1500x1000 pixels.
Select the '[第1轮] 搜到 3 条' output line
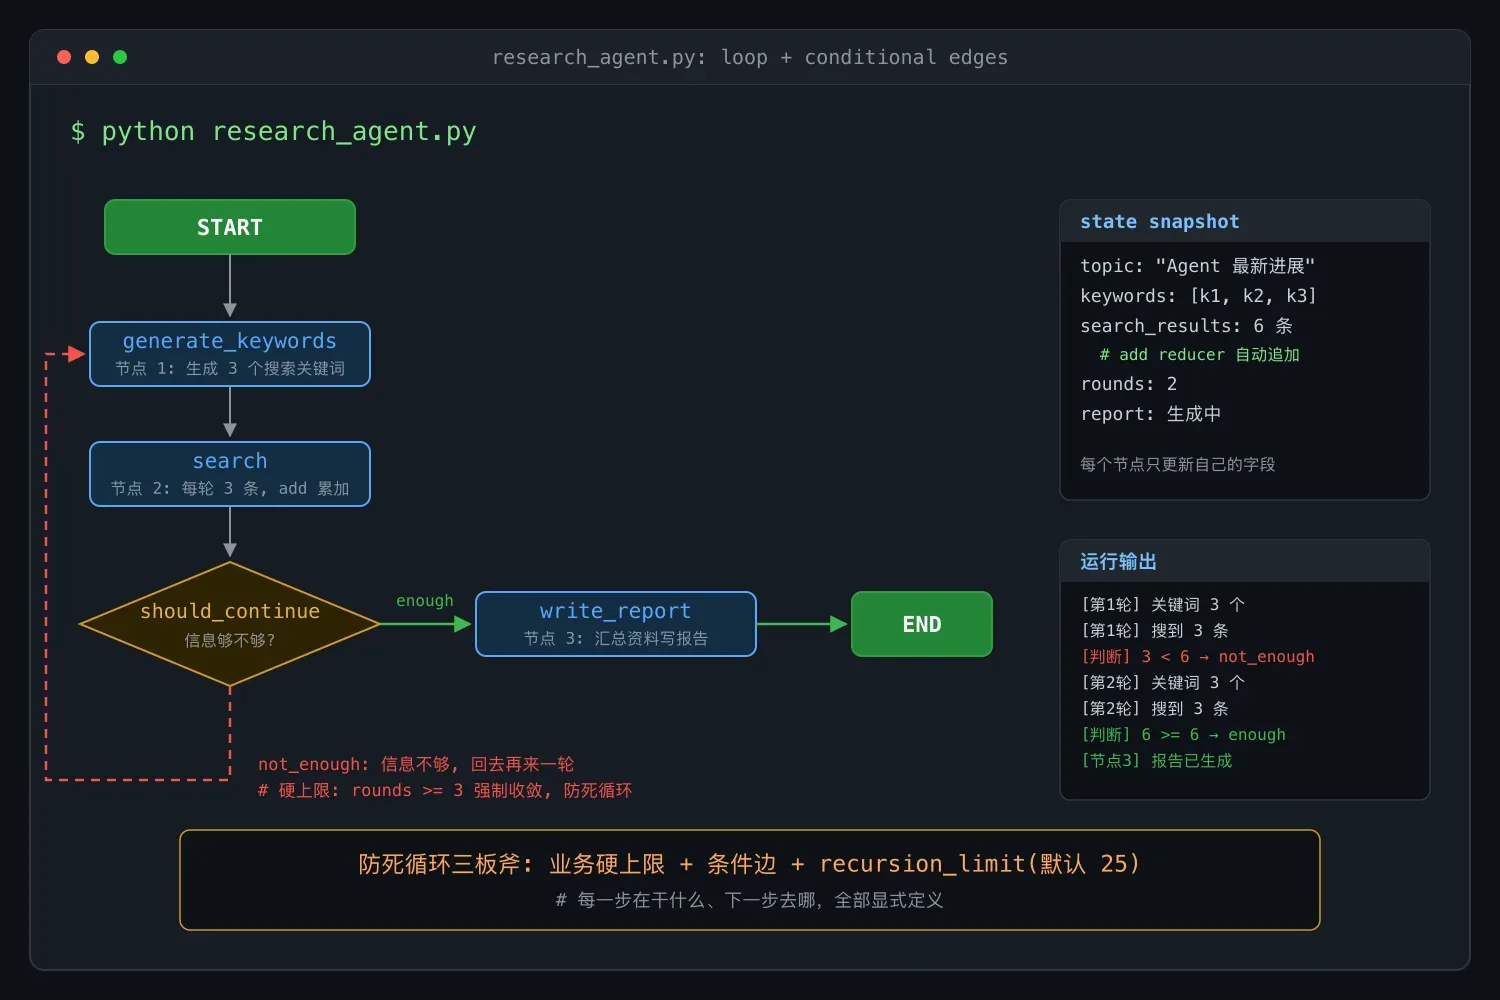[1155, 630]
